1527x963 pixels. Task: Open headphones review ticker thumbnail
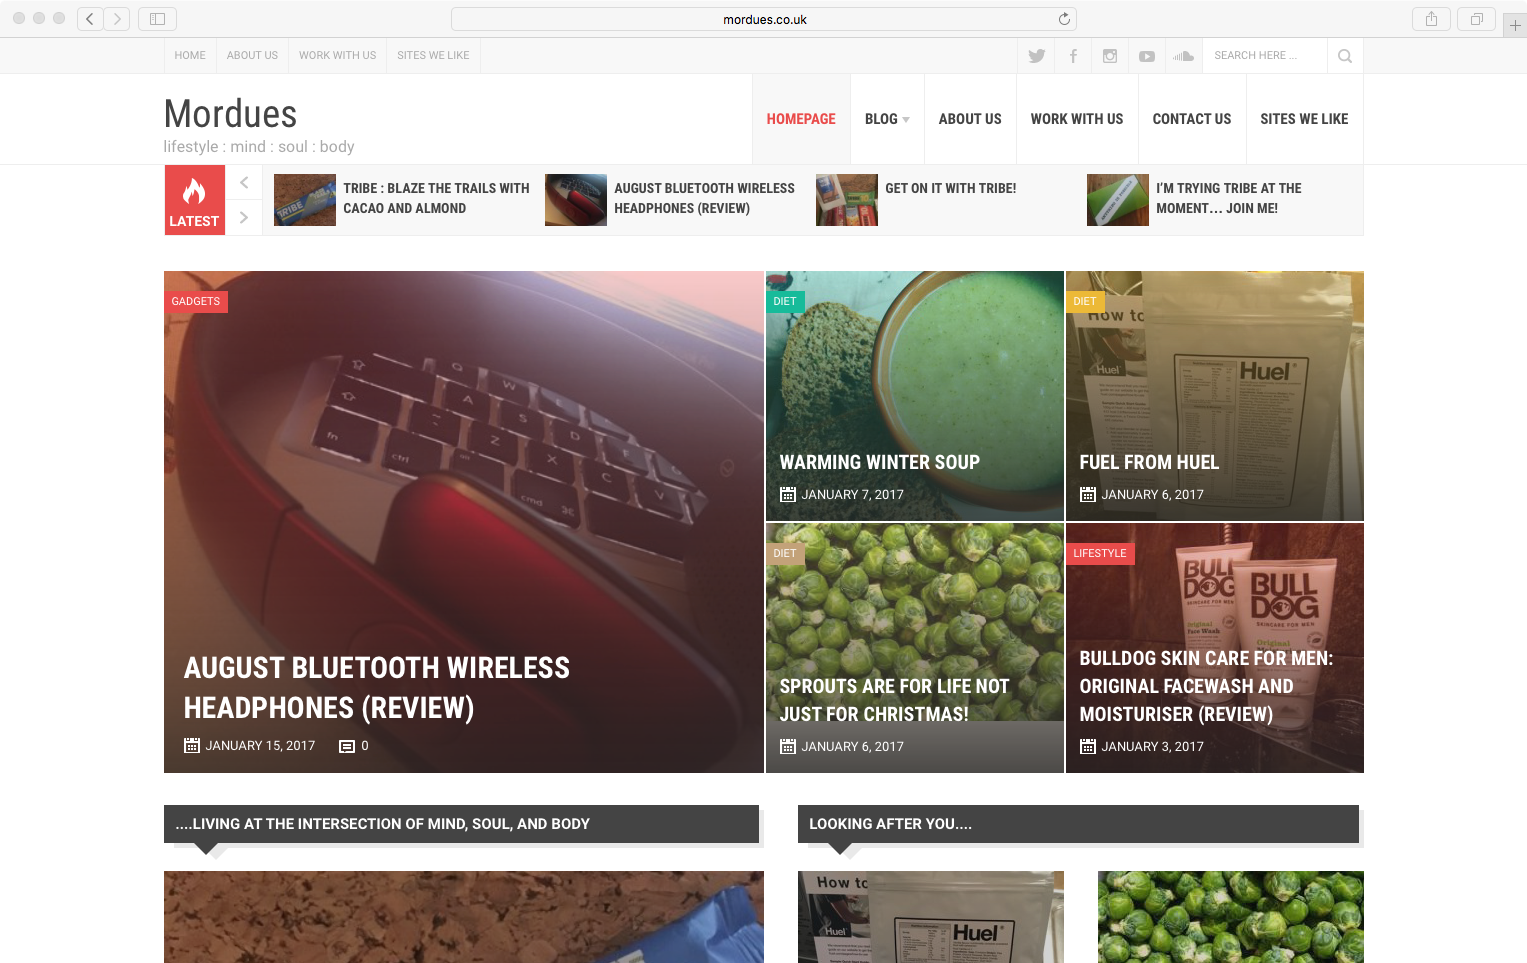point(576,200)
